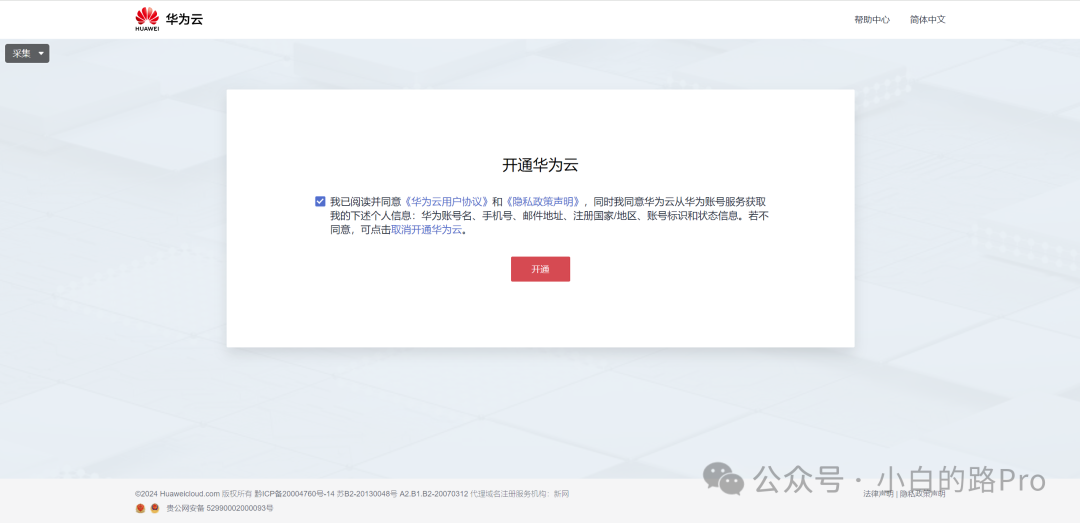Click the 取消开通华为云 link
This screenshot has width=1080, height=523.
point(426,230)
